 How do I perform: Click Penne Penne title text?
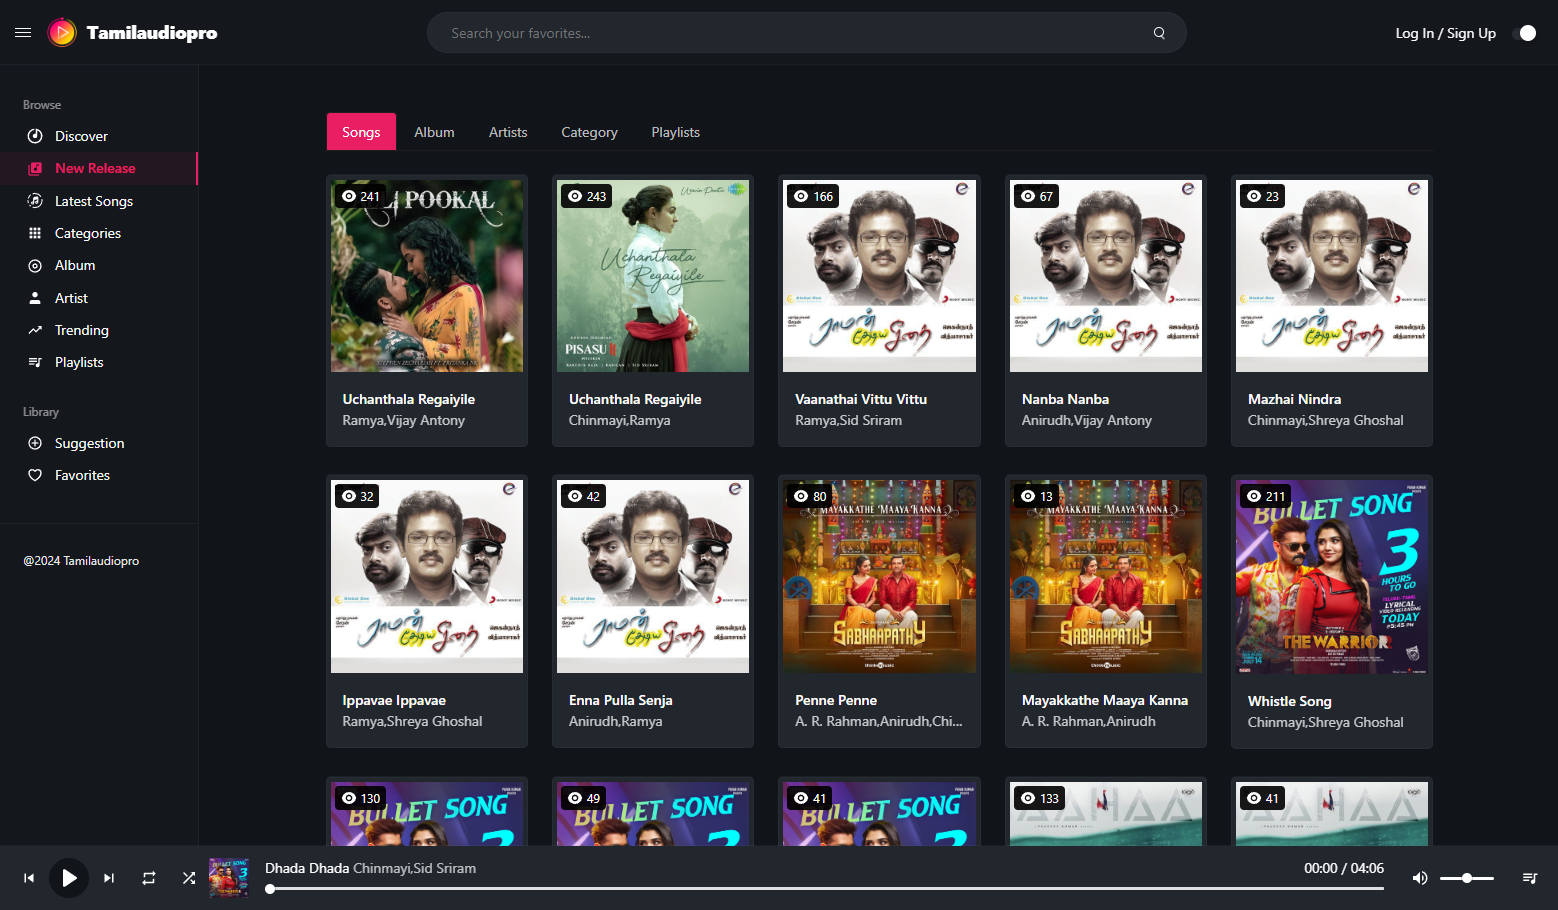836,700
